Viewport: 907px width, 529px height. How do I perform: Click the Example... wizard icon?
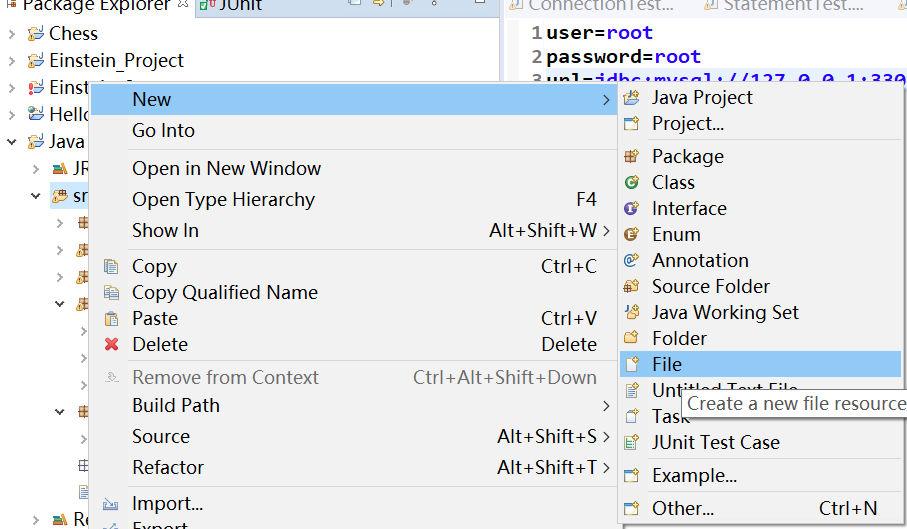(x=632, y=475)
